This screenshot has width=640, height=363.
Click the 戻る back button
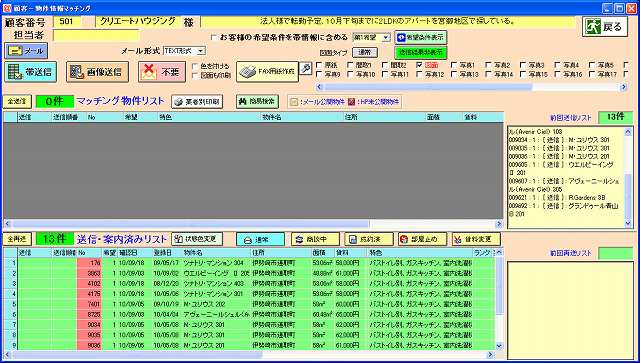(x=604, y=27)
